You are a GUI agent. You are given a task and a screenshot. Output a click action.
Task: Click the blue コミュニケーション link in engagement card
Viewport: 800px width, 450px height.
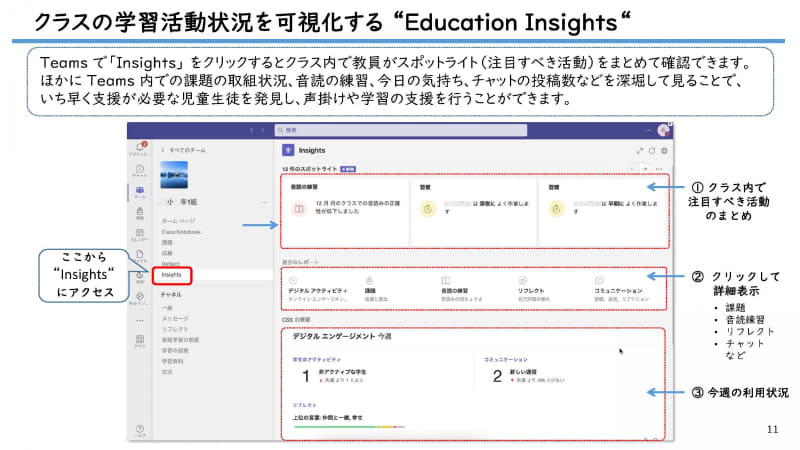[506, 360]
